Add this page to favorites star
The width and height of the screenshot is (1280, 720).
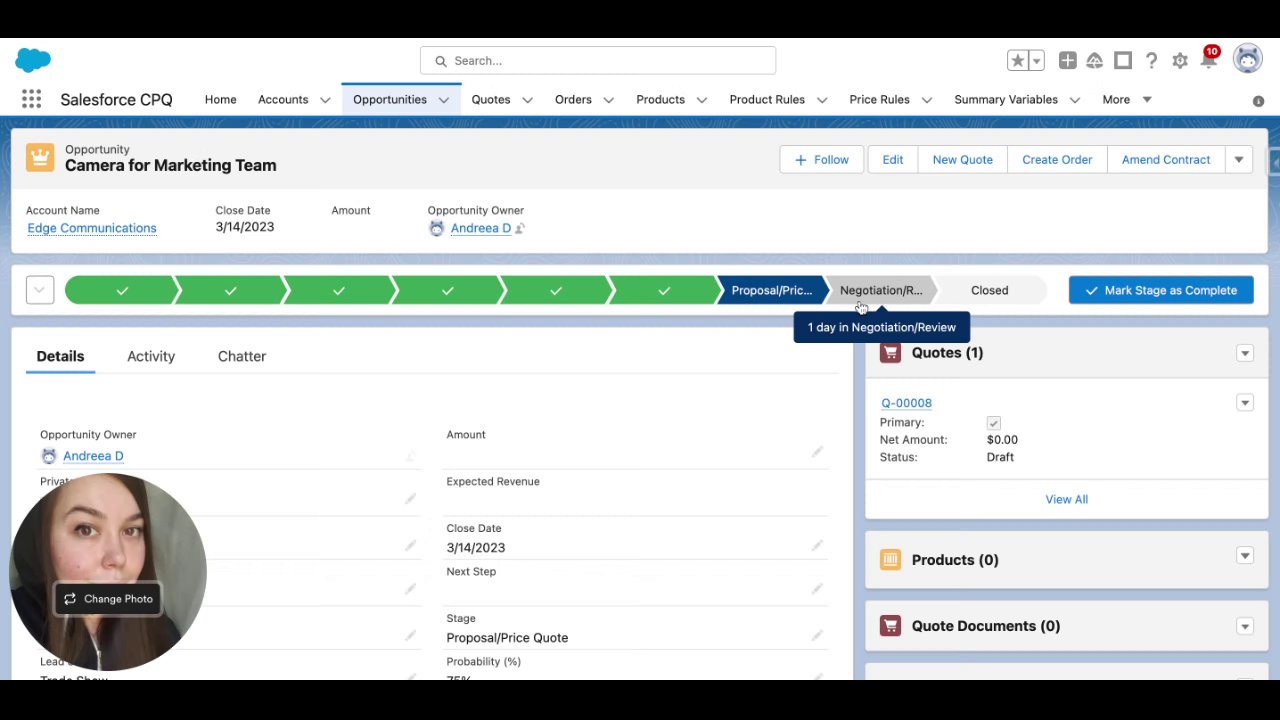coord(1018,61)
